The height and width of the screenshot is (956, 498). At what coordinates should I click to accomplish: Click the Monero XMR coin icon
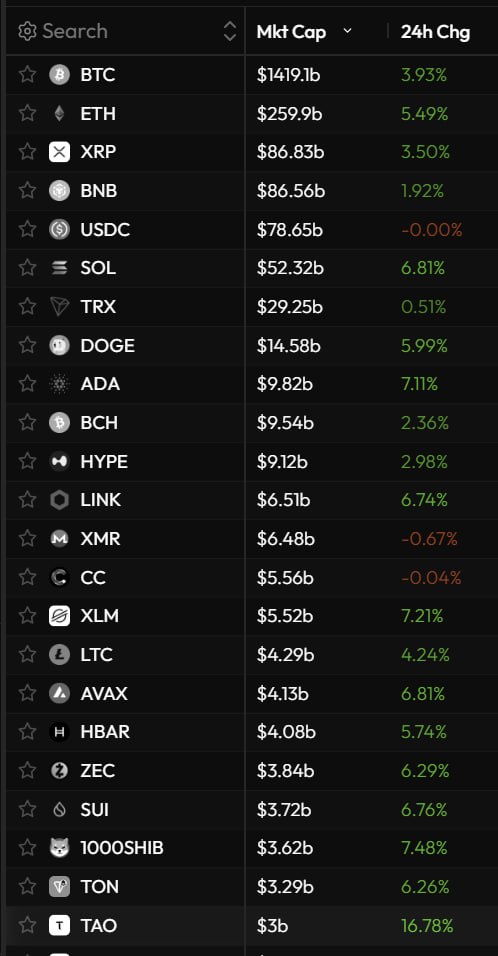pos(59,538)
